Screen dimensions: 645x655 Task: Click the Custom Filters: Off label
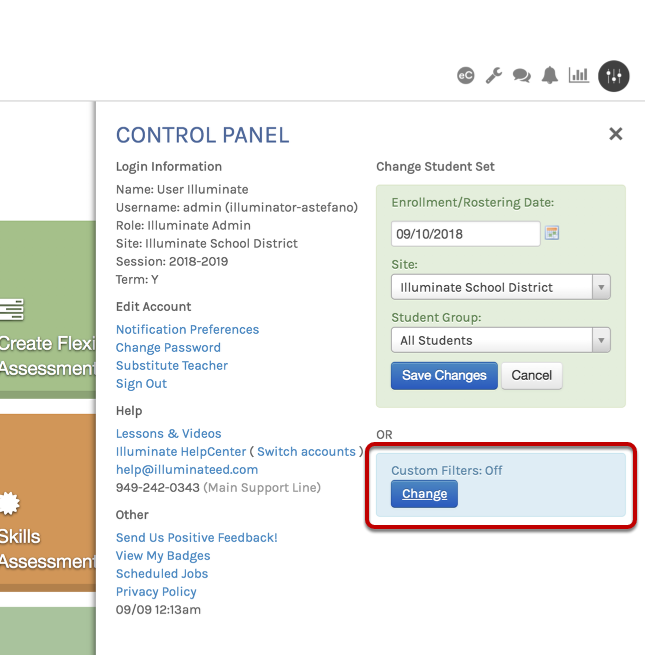tap(447, 470)
